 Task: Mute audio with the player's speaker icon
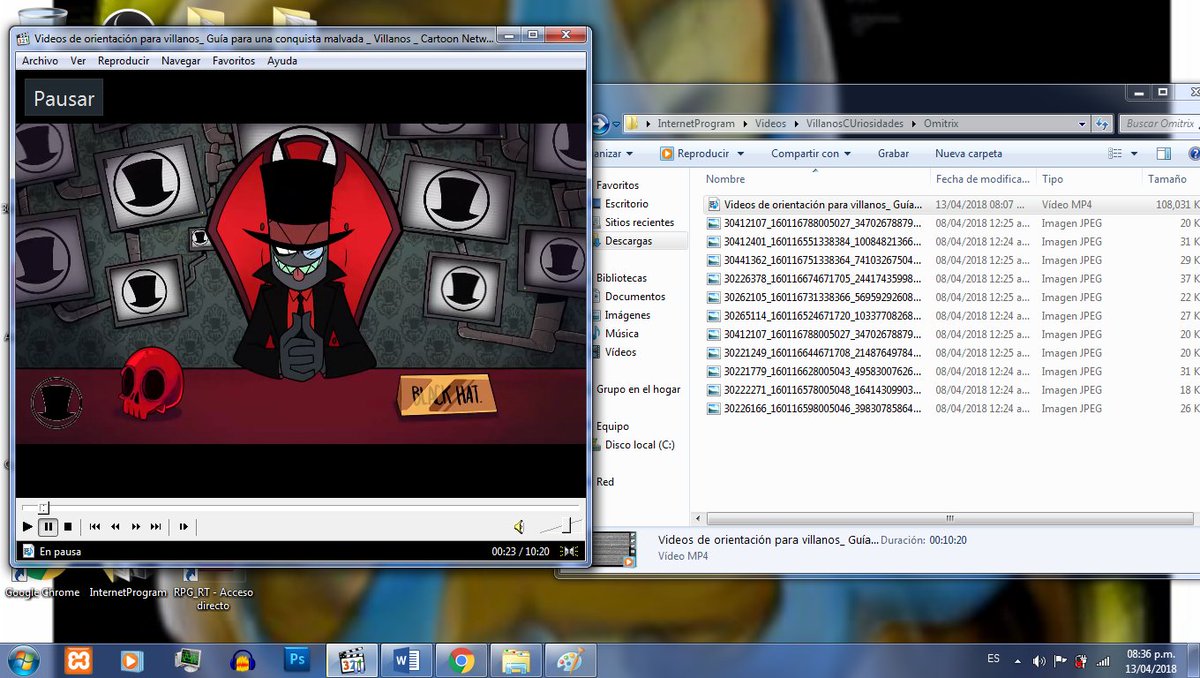(519, 526)
